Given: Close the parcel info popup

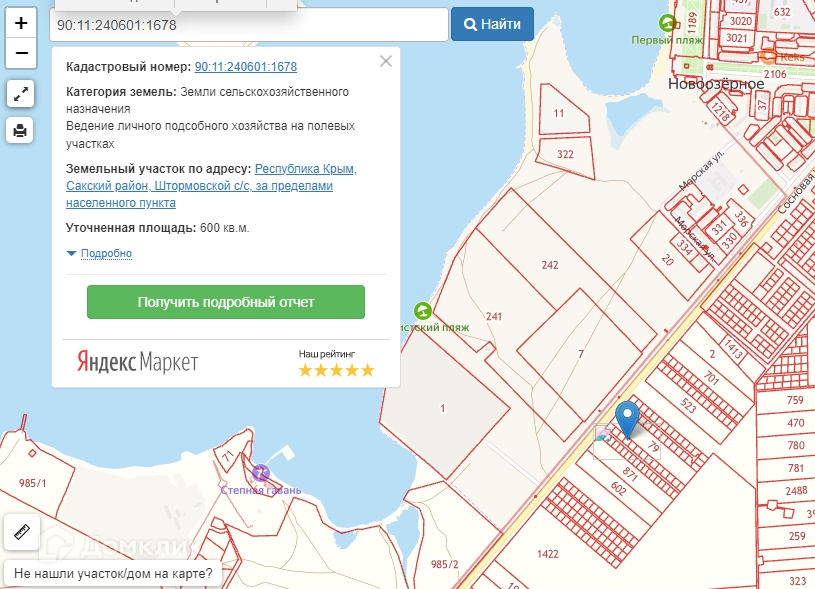Looking at the screenshot, I should coord(386,61).
